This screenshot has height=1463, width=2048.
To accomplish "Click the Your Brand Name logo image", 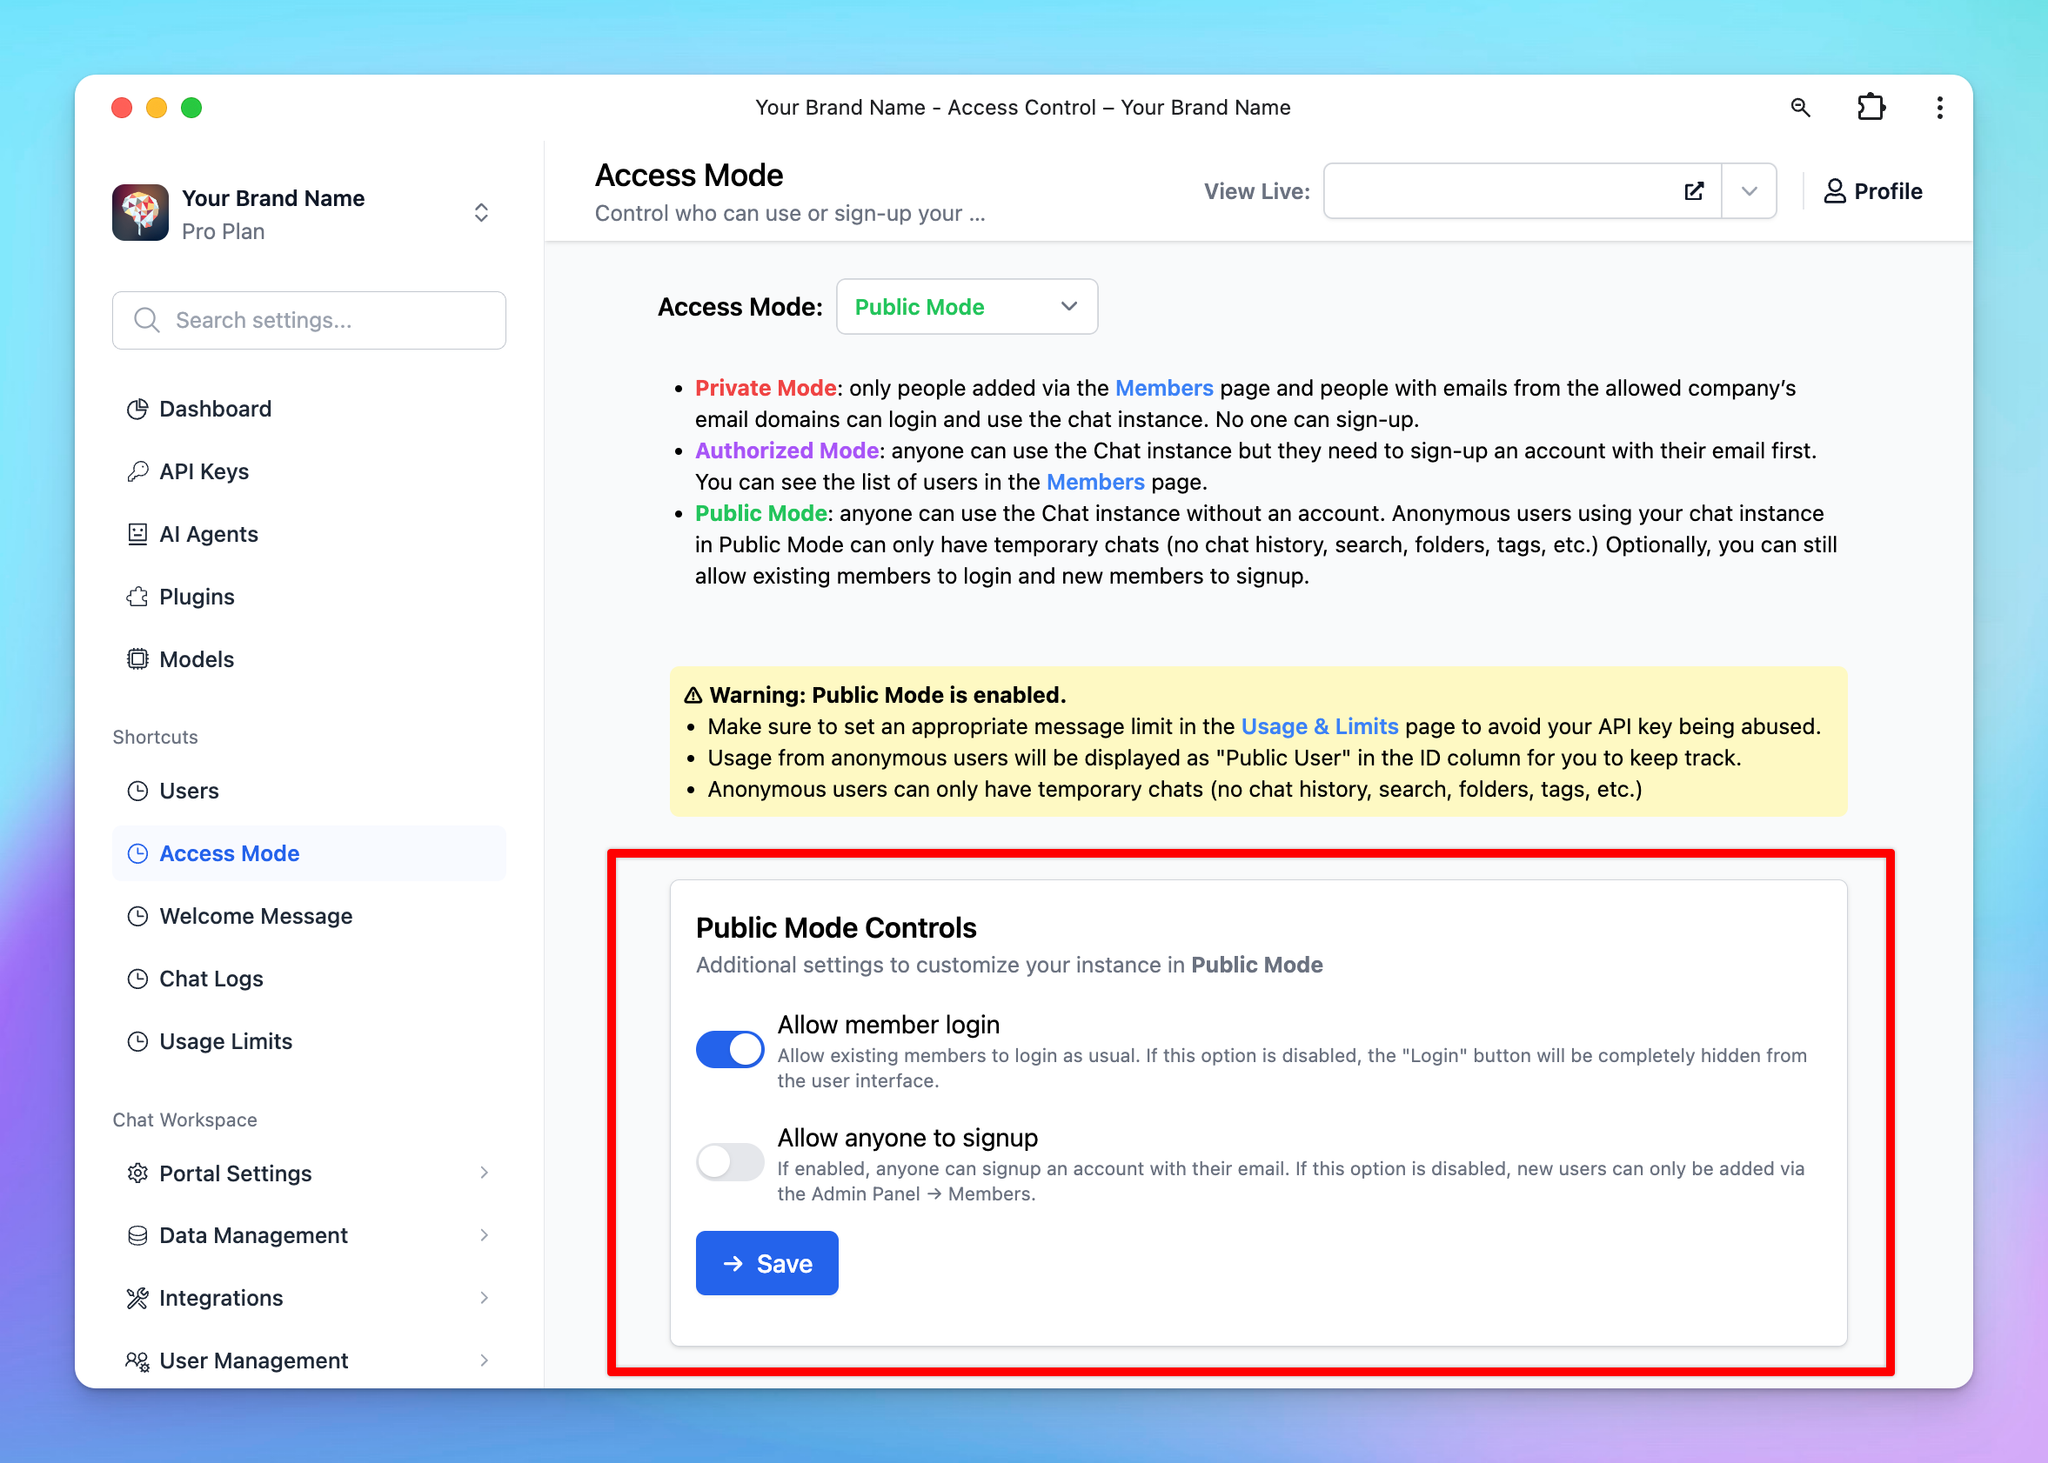I will point(140,212).
